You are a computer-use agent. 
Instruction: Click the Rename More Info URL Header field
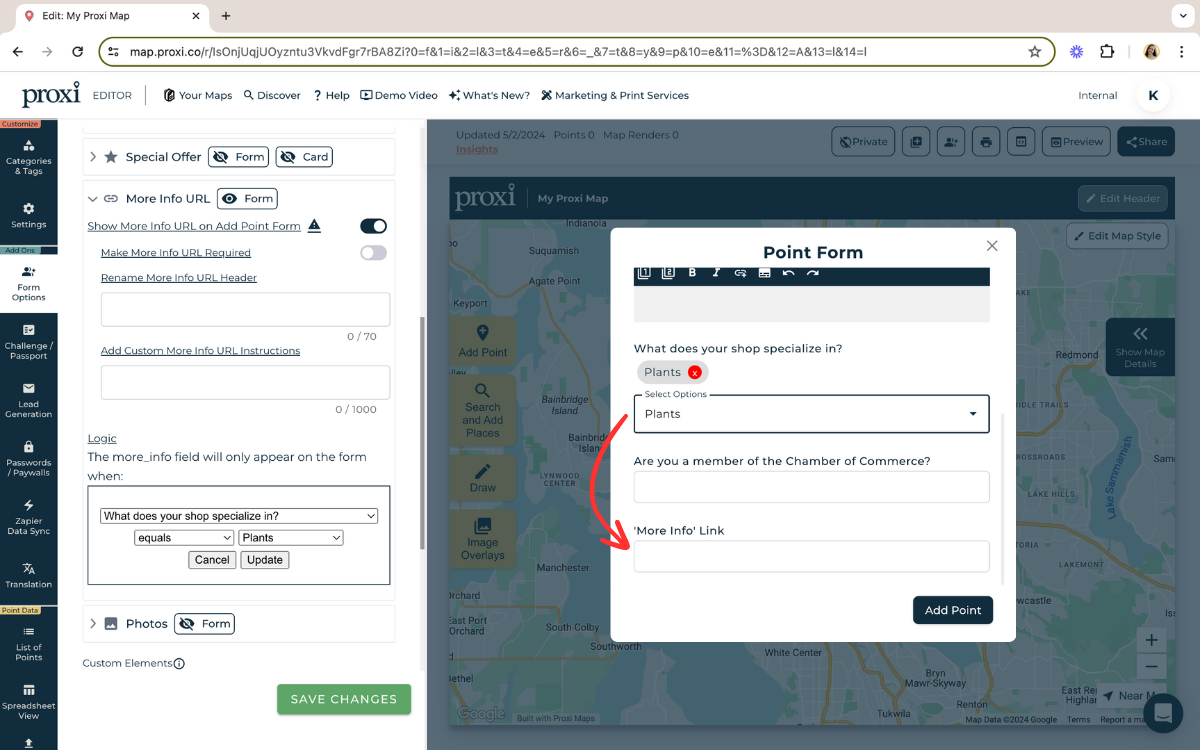pos(245,310)
